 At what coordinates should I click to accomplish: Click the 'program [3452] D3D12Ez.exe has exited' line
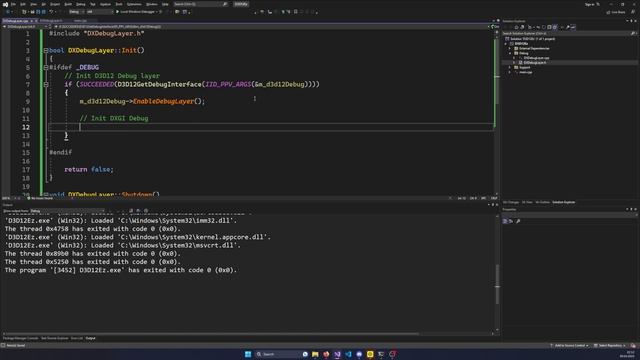121,270
